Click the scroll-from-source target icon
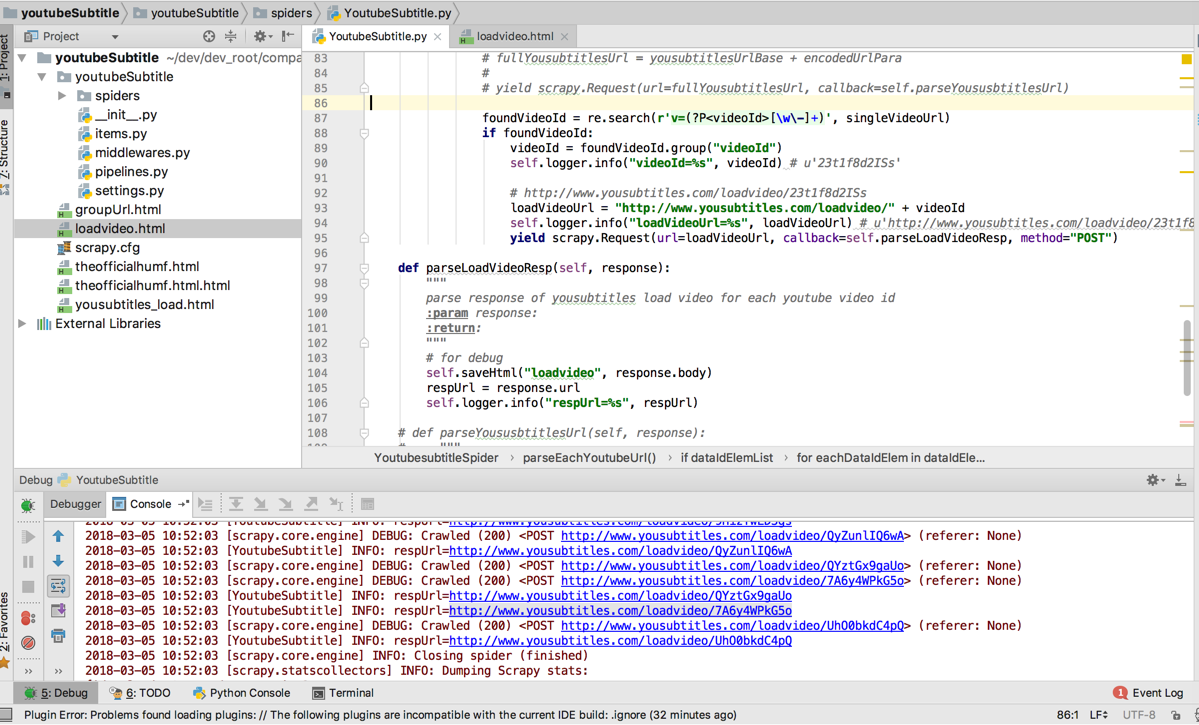Viewport: 1199px width, 725px height. pyautogui.click(x=209, y=36)
